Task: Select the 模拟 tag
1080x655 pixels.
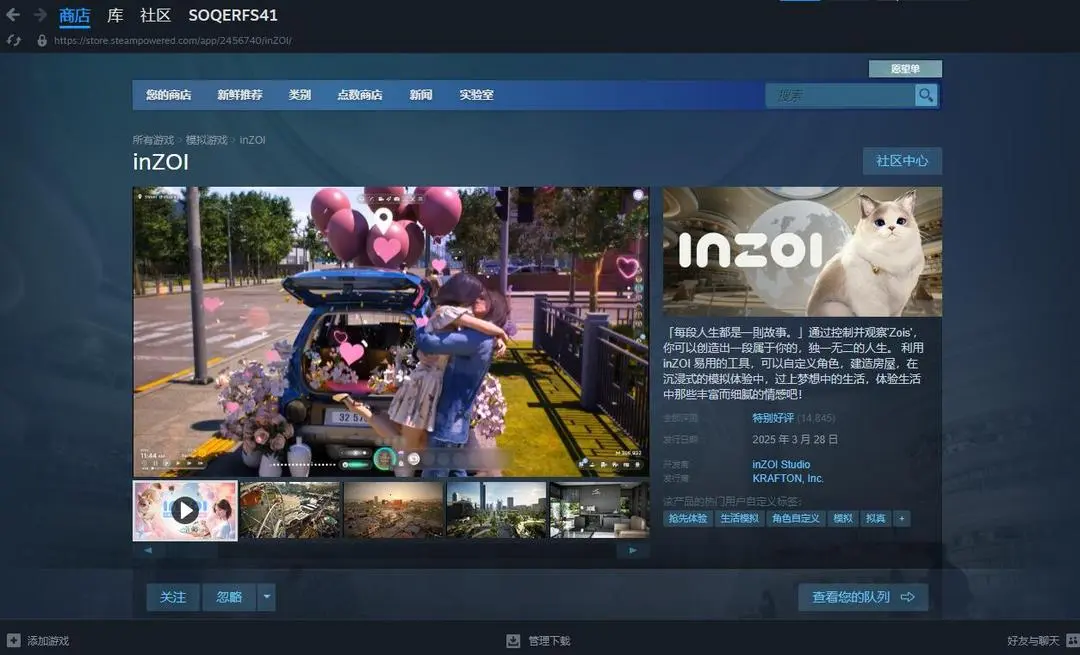Action: pos(843,519)
